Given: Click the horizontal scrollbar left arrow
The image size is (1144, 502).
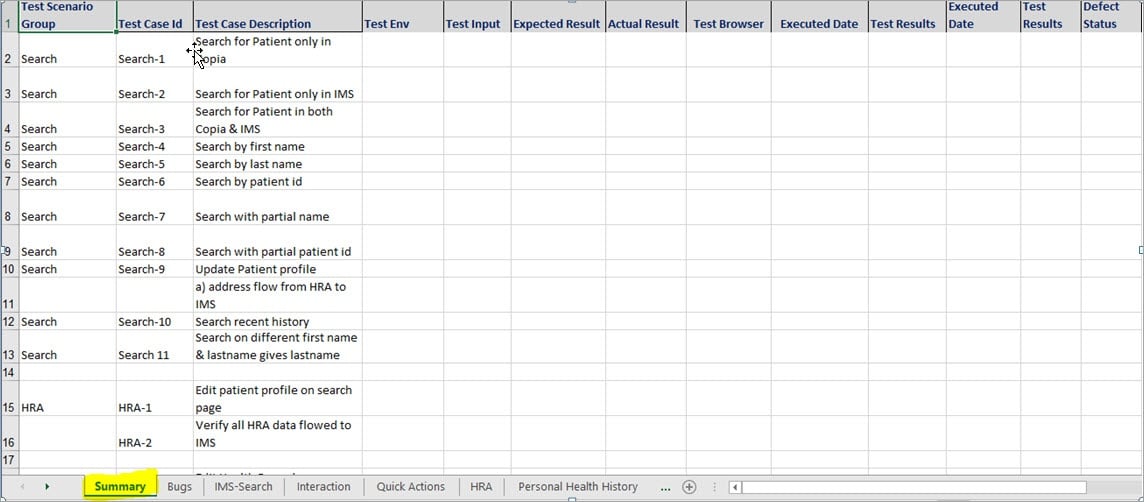Looking at the screenshot, I should (x=735, y=487).
